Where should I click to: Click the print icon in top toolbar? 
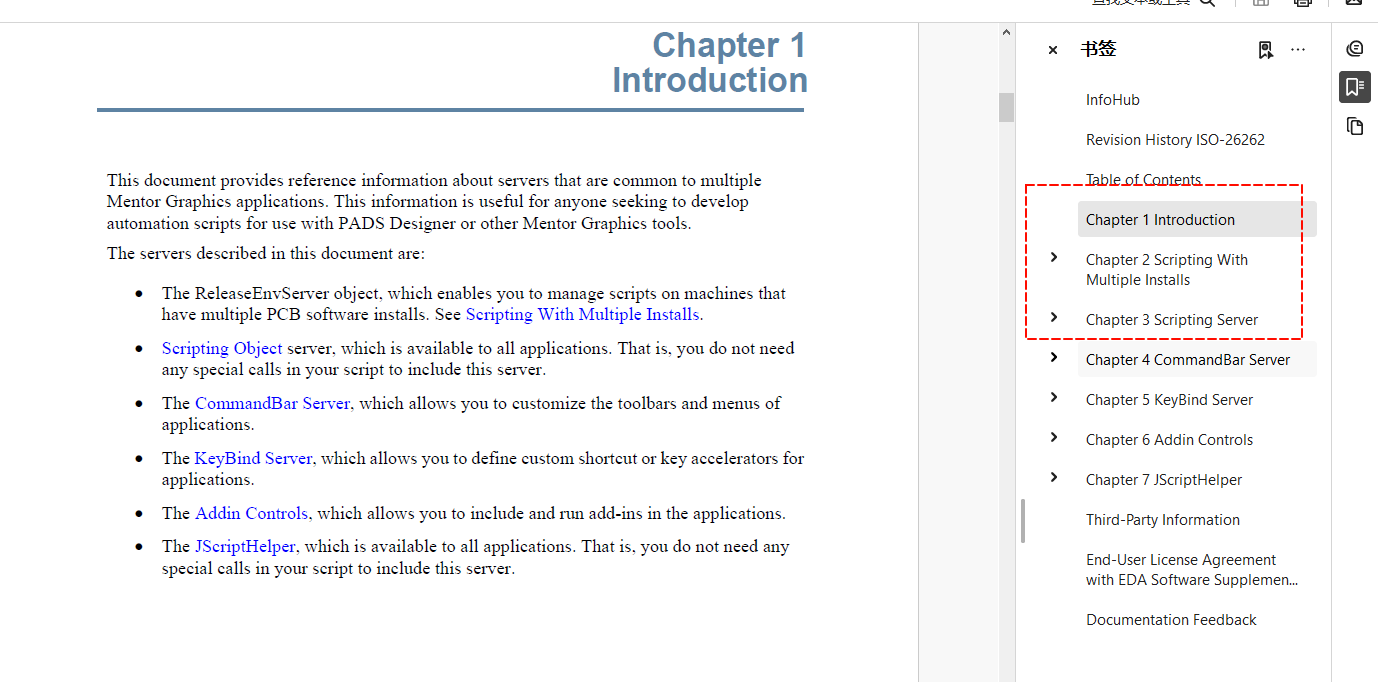point(1302,3)
